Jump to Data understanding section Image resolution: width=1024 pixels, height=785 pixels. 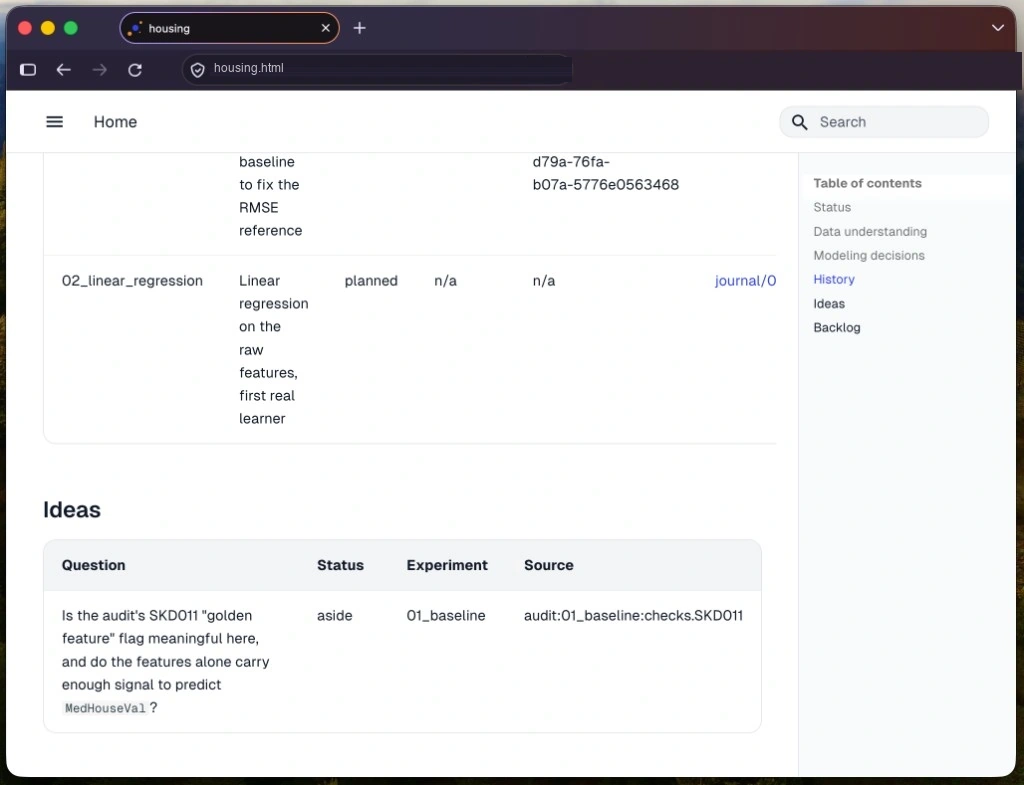(x=870, y=232)
